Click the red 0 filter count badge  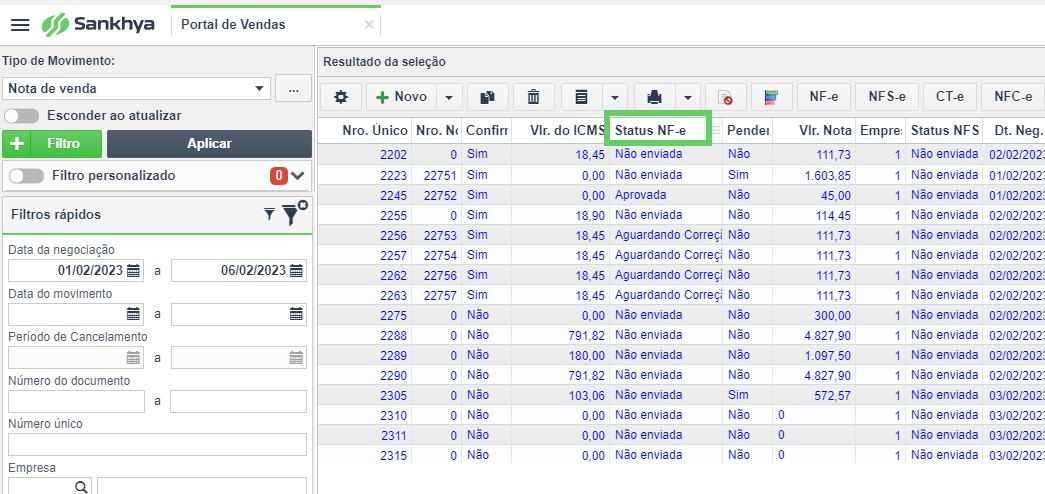tap(279, 176)
